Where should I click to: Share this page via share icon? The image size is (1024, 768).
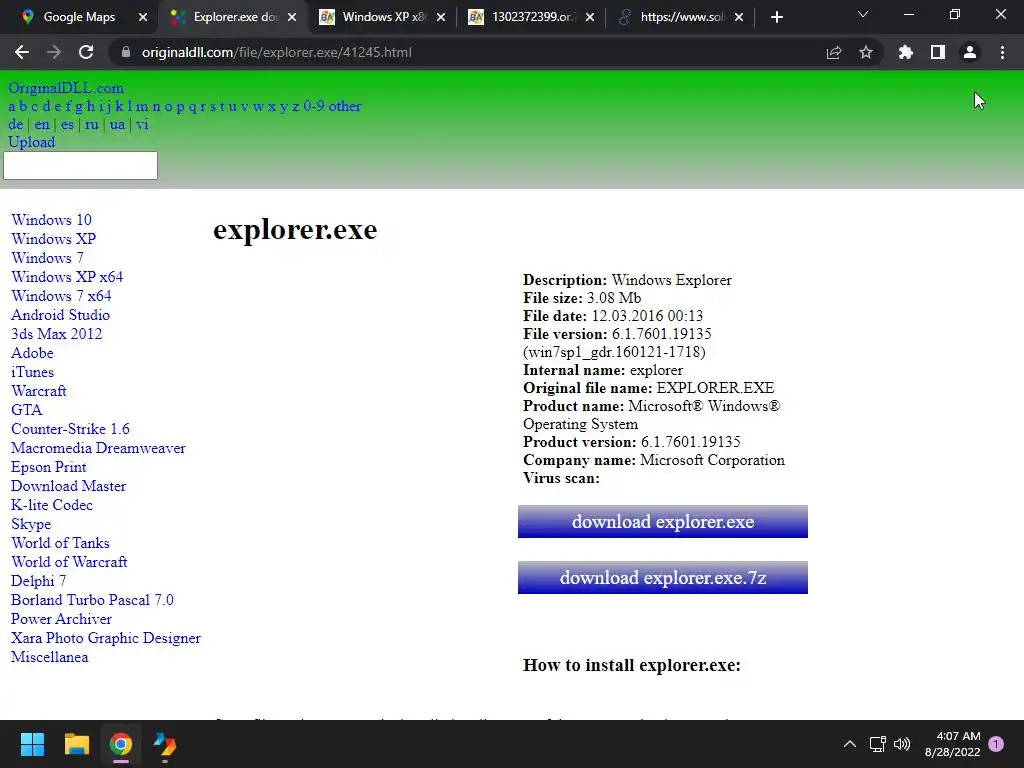click(x=834, y=52)
